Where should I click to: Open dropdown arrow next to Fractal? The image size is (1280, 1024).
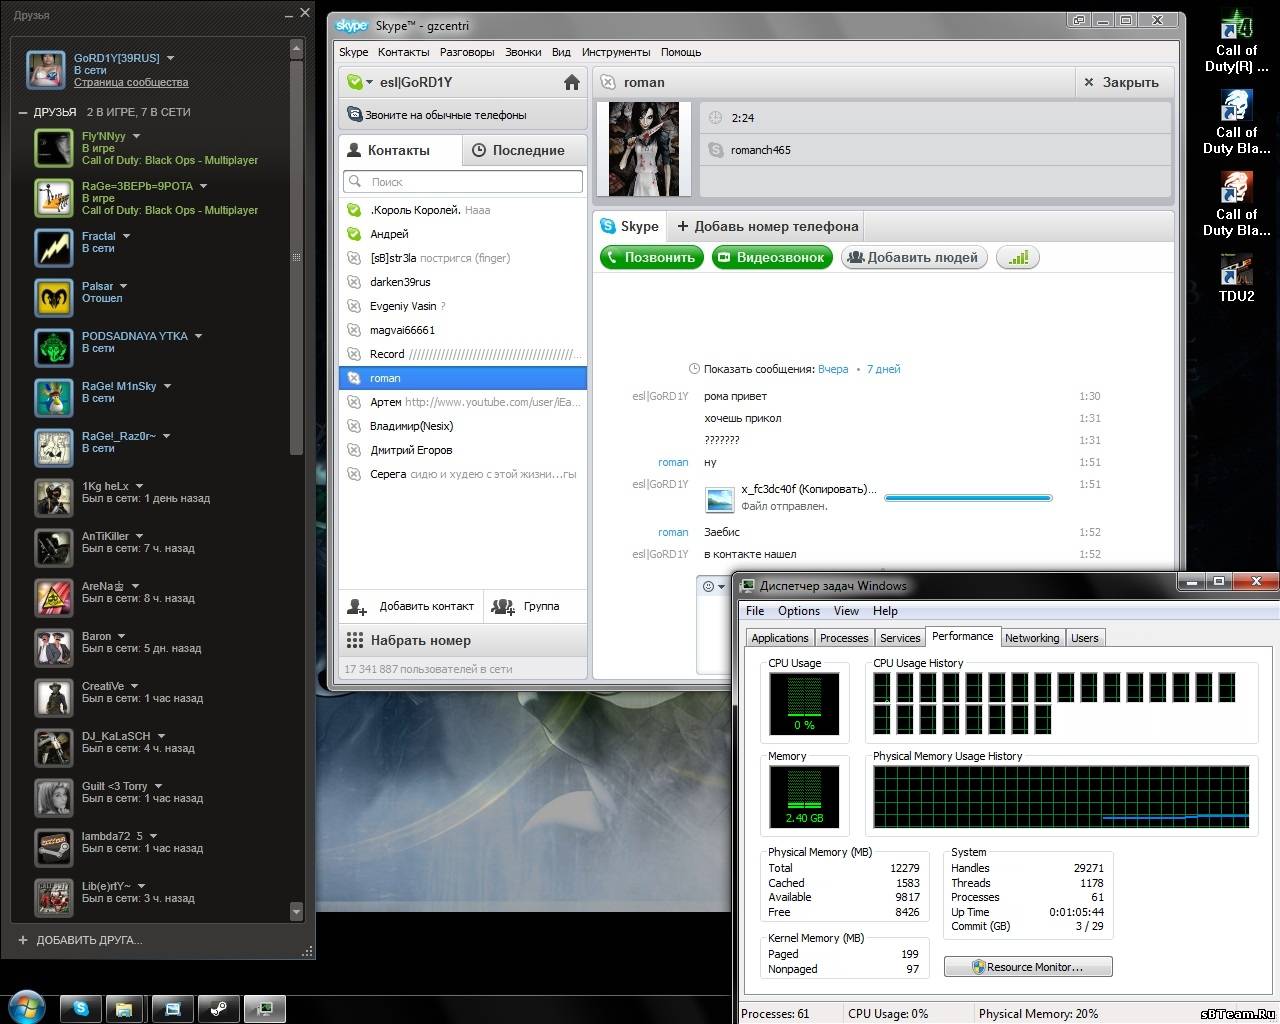pyautogui.click(x=126, y=236)
